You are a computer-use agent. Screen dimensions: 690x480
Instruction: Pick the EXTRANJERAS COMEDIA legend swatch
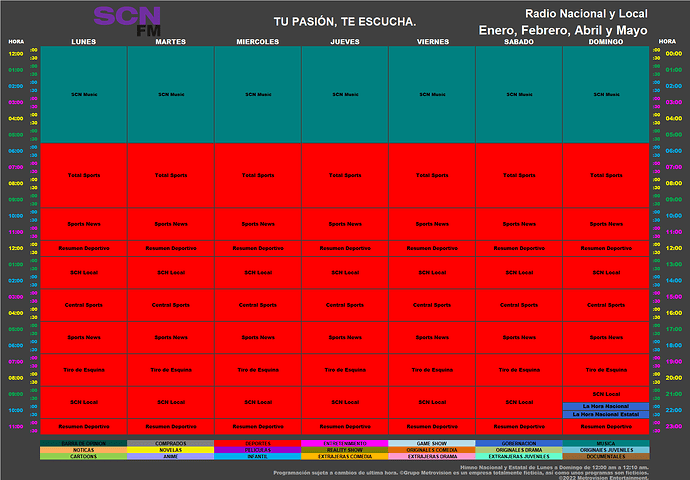pyautogui.click(x=345, y=457)
